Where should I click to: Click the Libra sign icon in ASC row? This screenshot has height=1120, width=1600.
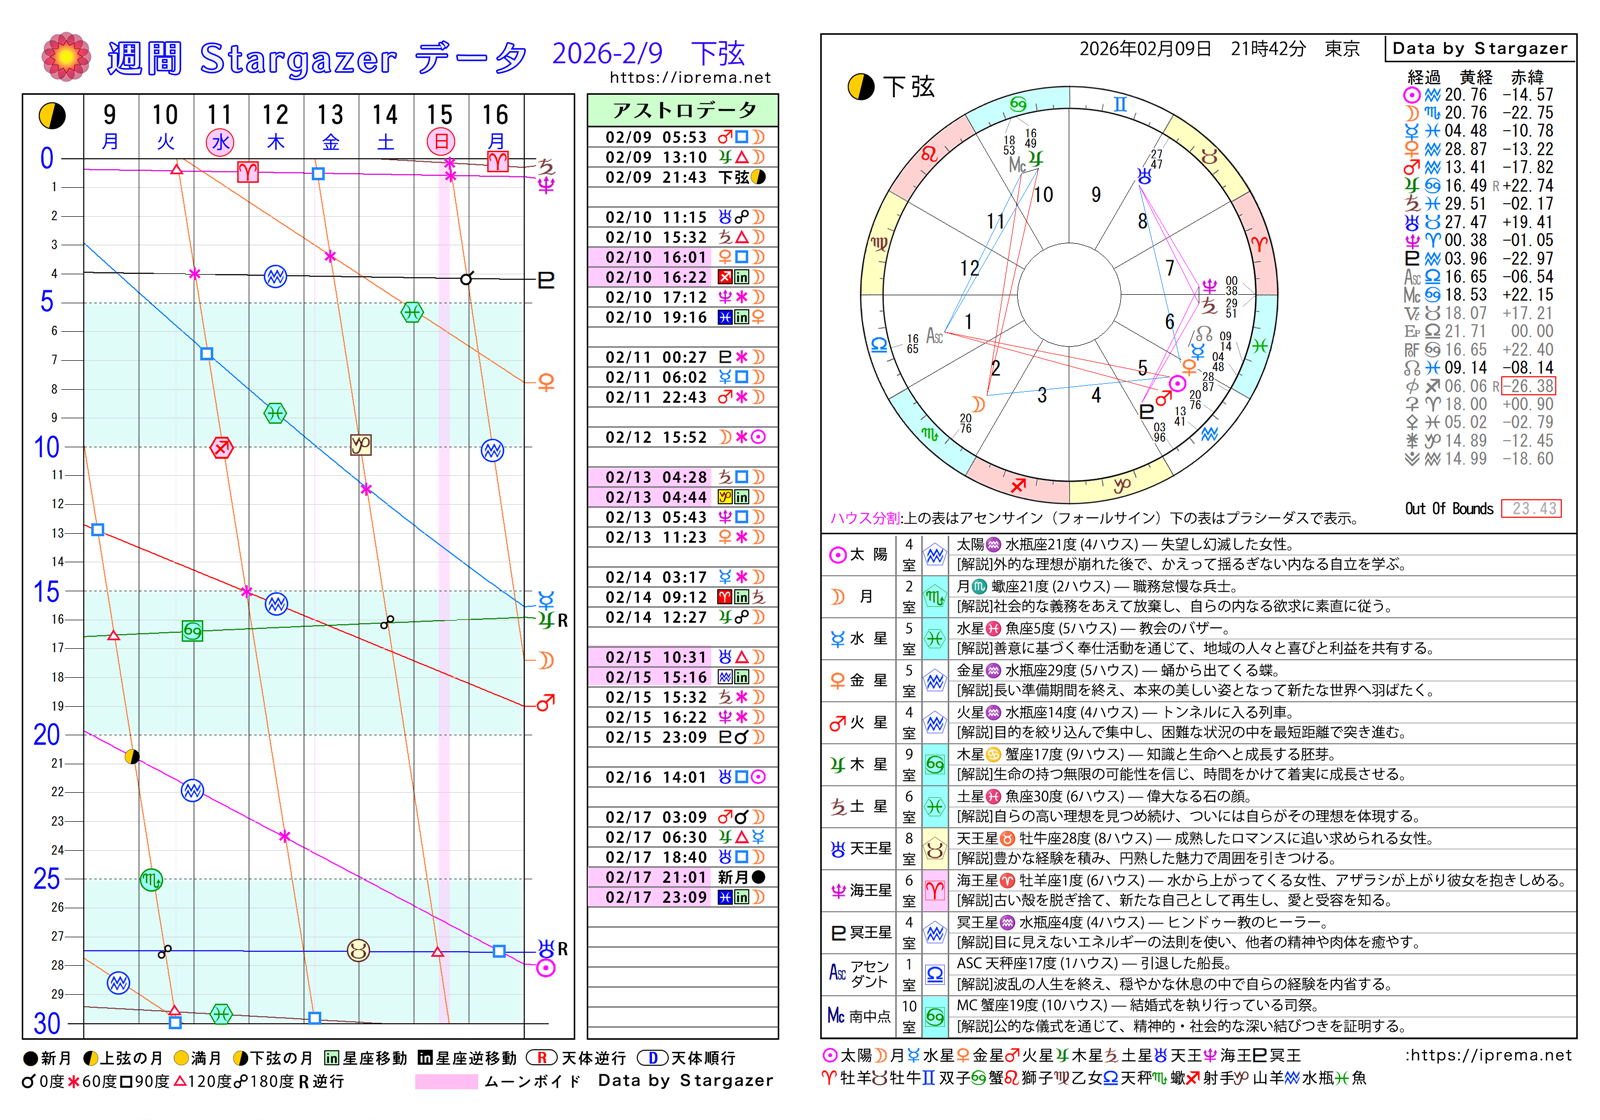tap(935, 974)
